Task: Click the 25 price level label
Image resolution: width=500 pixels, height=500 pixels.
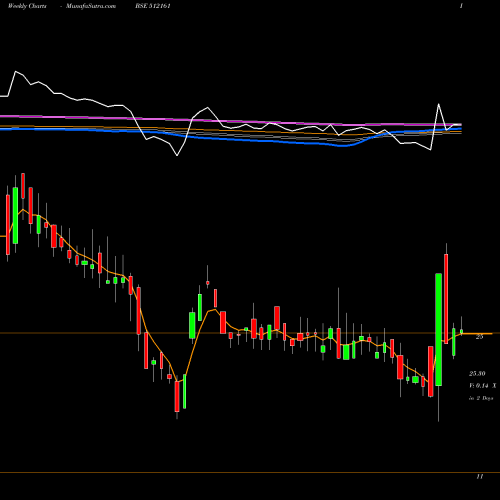Action: (x=479, y=337)
